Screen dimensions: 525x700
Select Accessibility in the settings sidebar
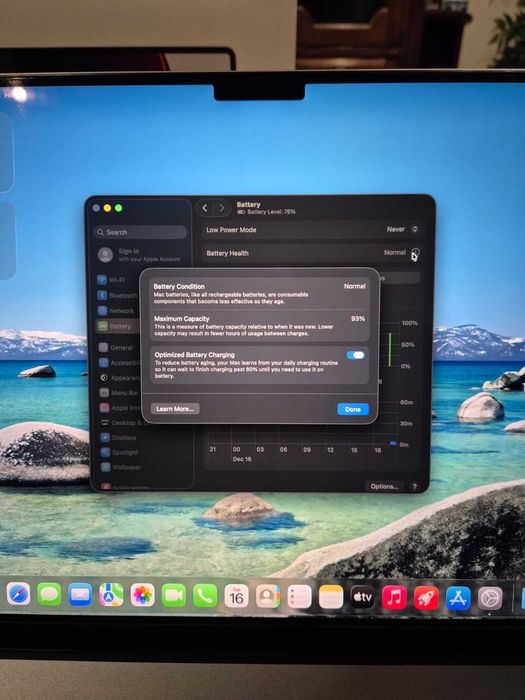(x=119, y=362)
